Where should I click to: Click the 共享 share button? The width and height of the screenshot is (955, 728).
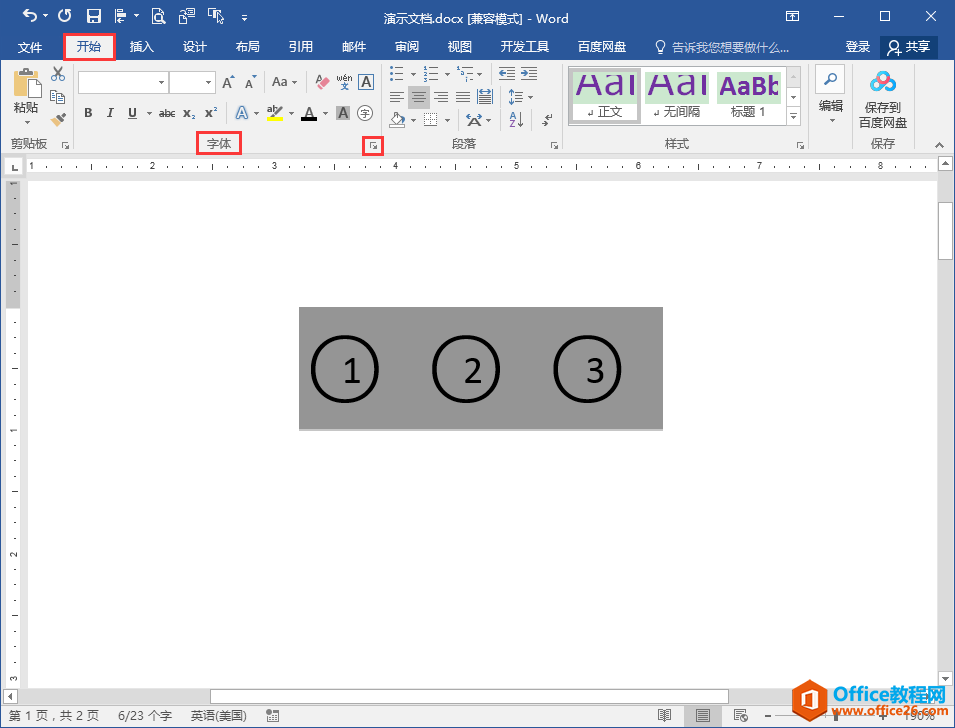[909, 47]
